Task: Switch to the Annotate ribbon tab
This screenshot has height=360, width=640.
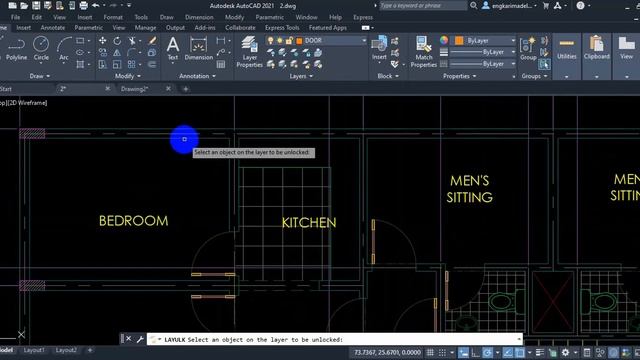Action: (x=53, y=28)
